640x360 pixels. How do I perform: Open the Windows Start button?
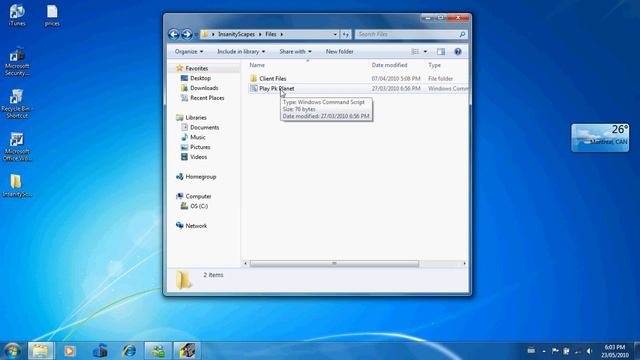12,351
